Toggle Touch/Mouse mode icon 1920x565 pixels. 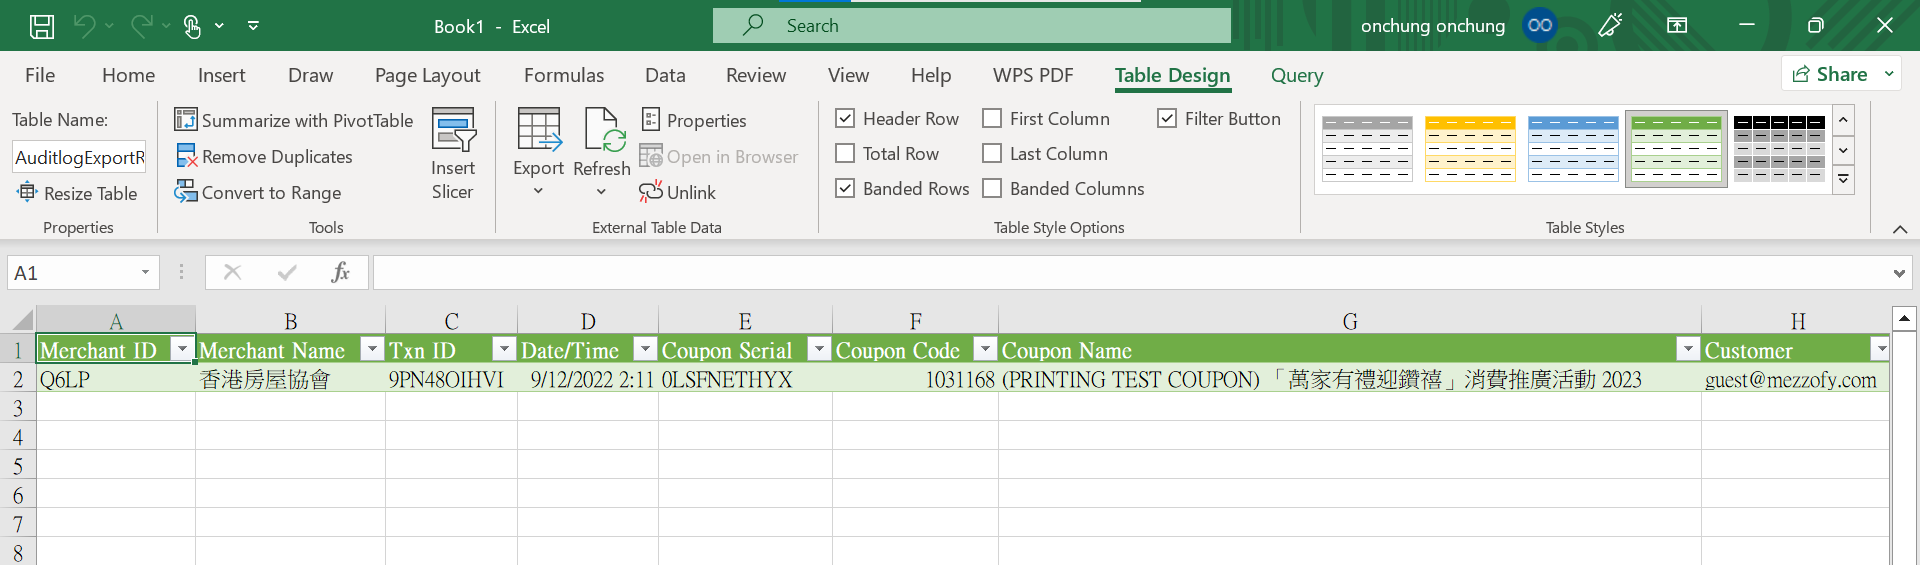click(192, 26)
